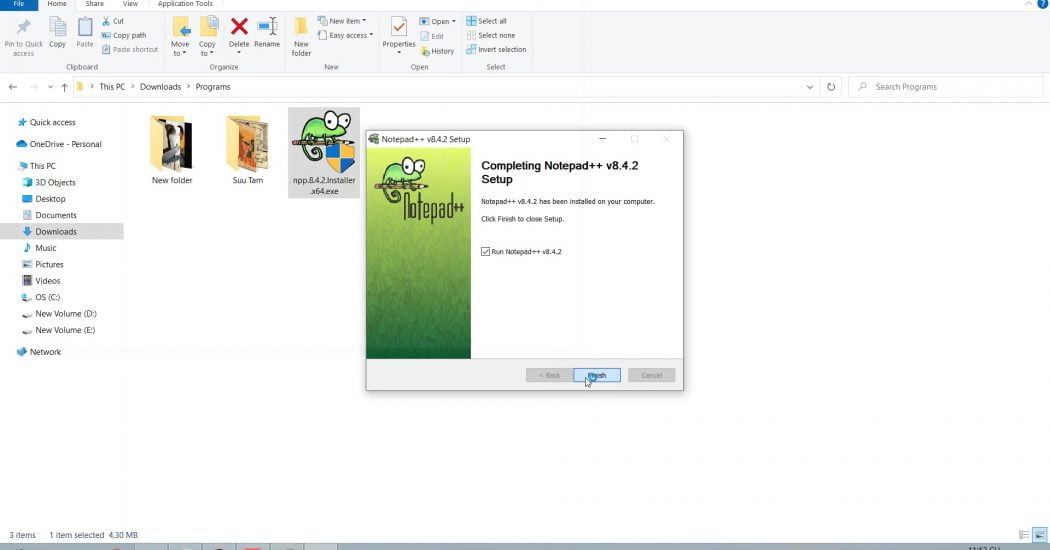Click the Search Programs box
This screenshot has width=1050, height=550.
tap(946, 87)
